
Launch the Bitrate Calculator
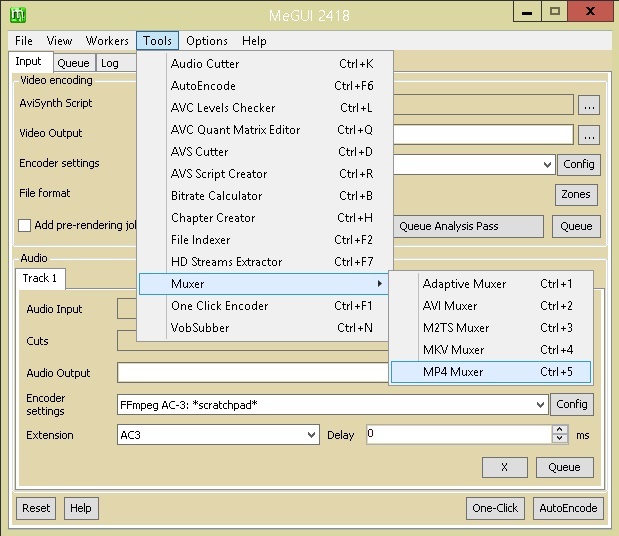point(216,196)
